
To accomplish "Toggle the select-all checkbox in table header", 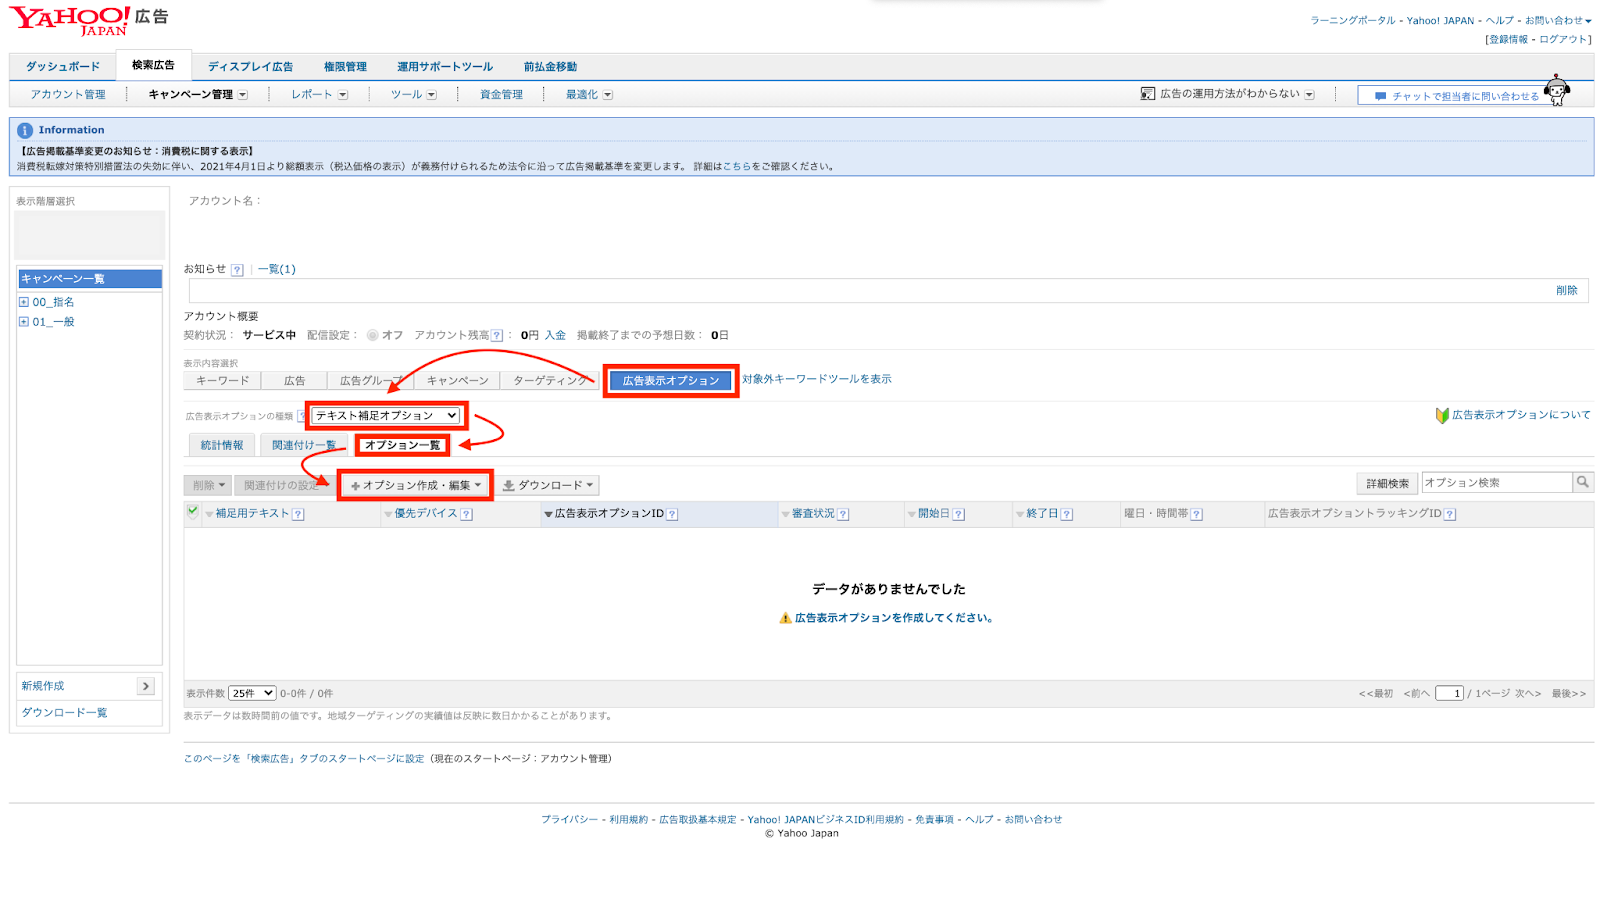I will click(193, 512).
